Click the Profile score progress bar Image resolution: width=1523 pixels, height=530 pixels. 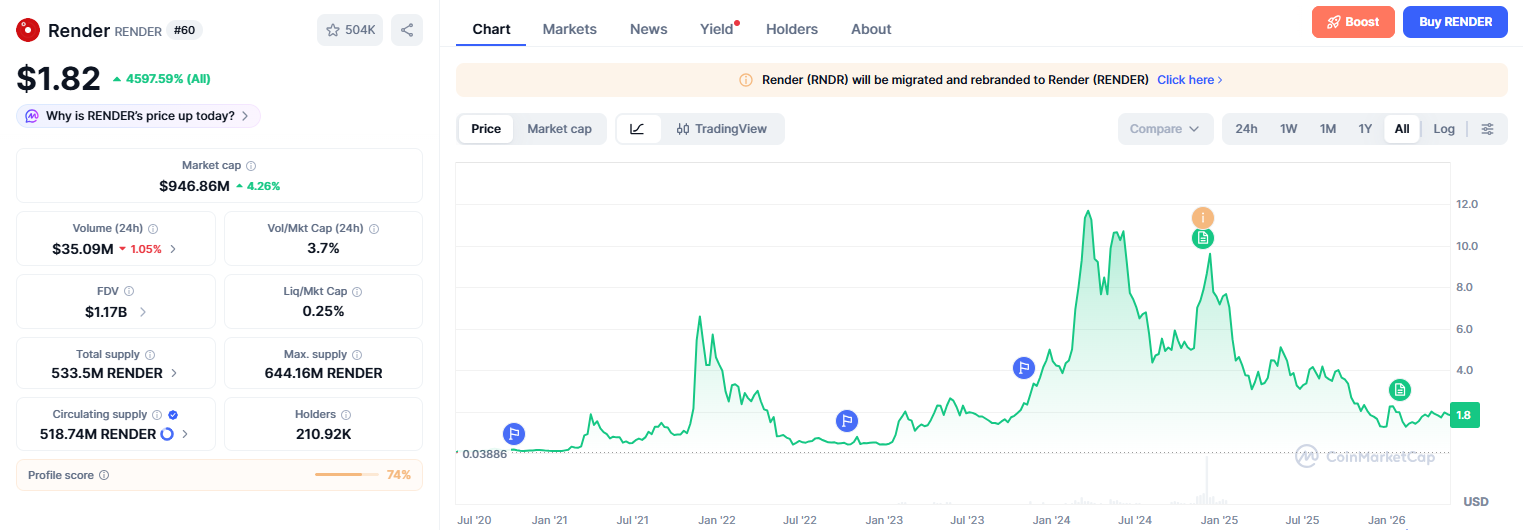(x=346, y=475)
